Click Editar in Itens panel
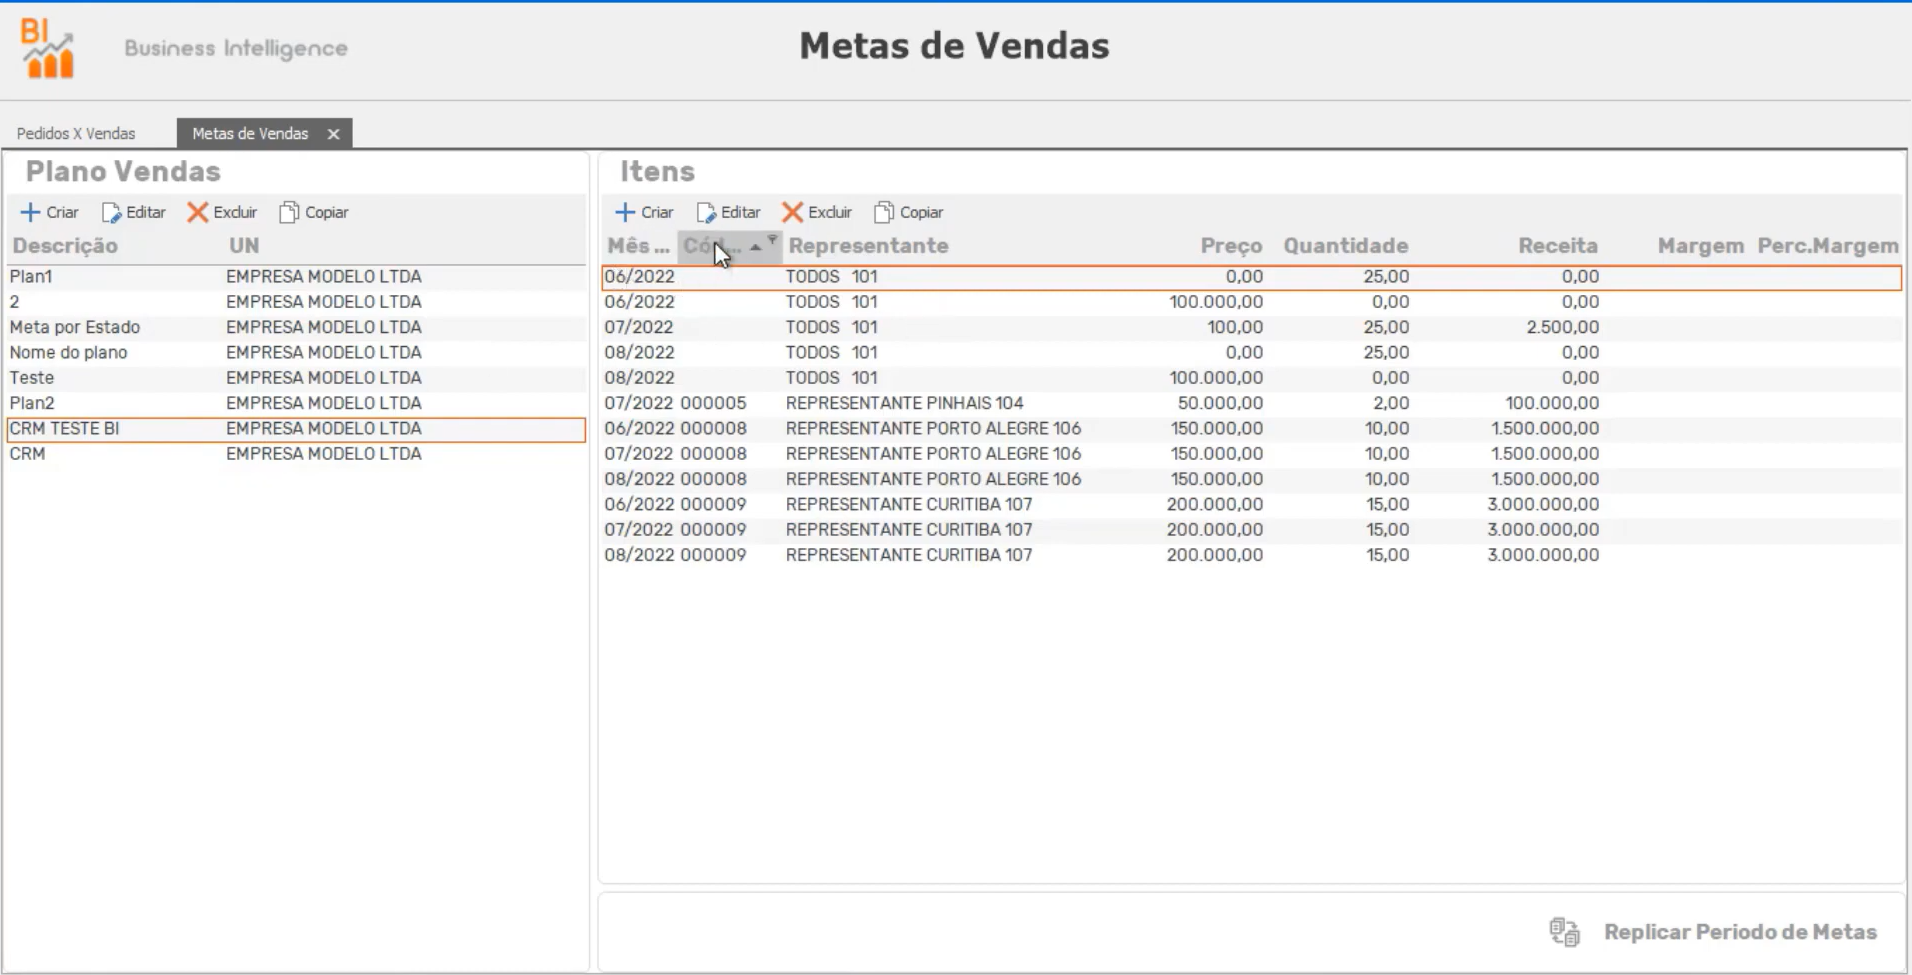This screenshot has height=975, width=1912. (x=729, y=212)
